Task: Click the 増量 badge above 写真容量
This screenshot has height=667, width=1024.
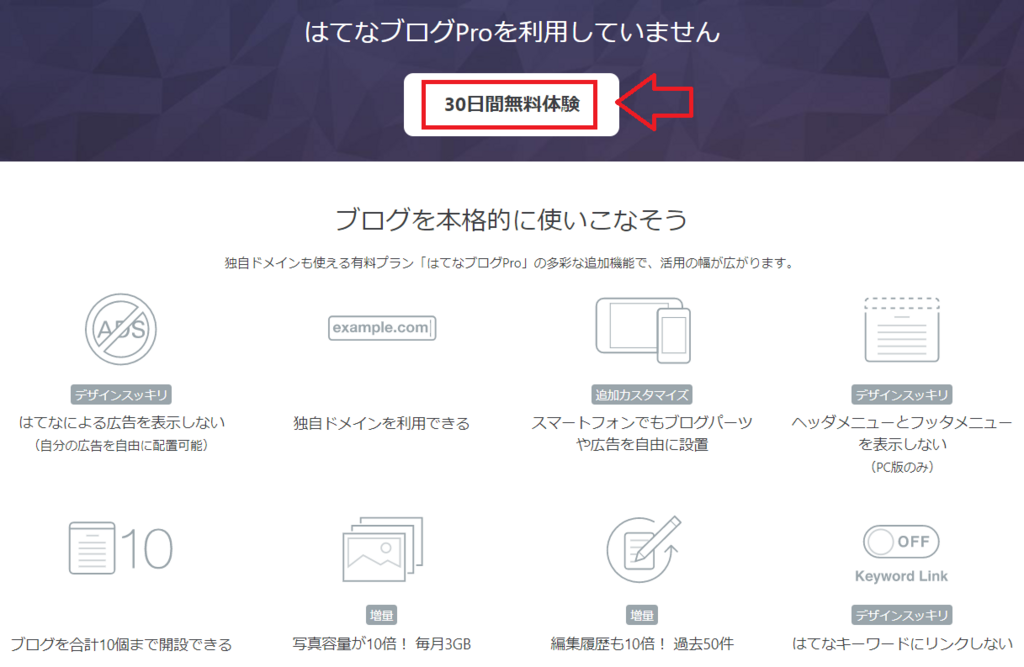Action: 381,615
